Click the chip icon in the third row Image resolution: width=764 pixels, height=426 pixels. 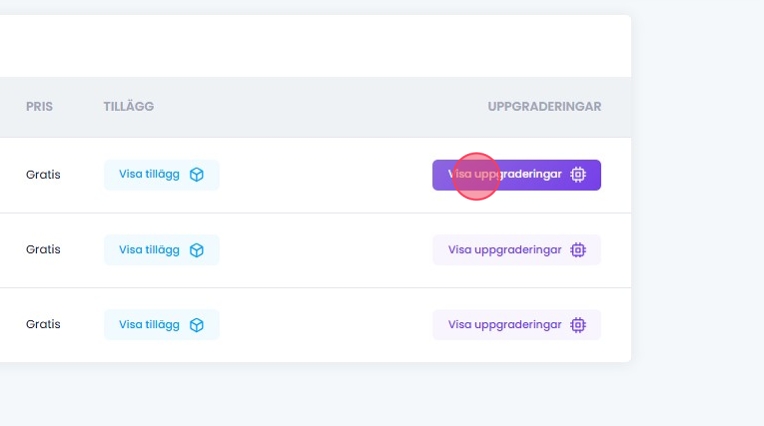pos(578,325)
